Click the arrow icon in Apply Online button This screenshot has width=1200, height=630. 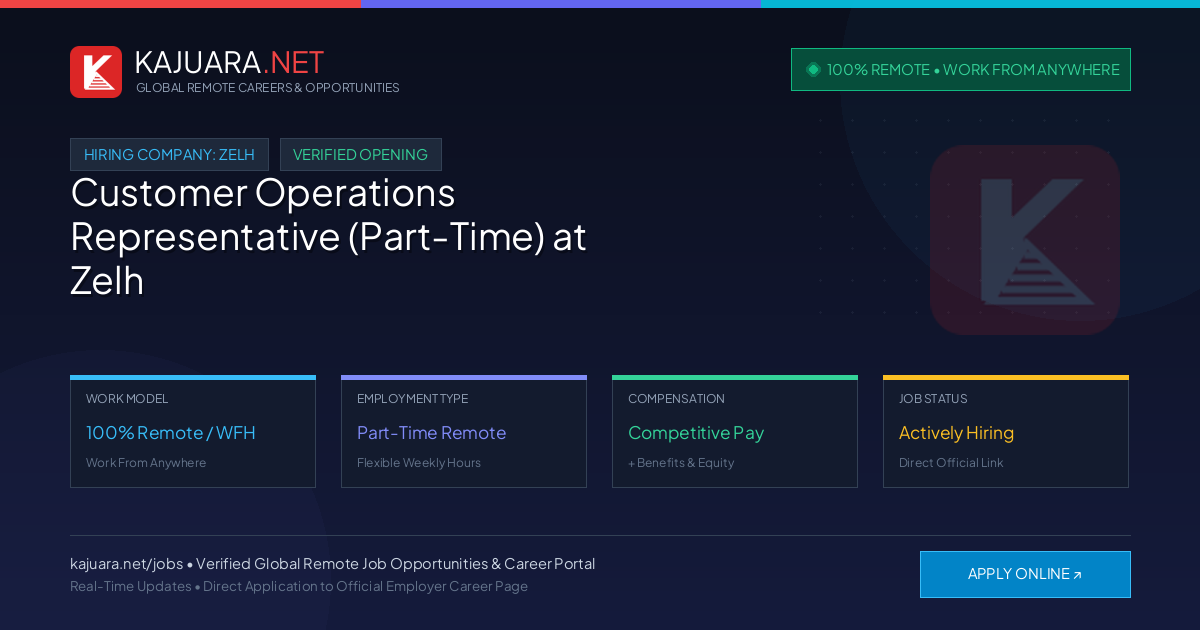pos(1077,575)
